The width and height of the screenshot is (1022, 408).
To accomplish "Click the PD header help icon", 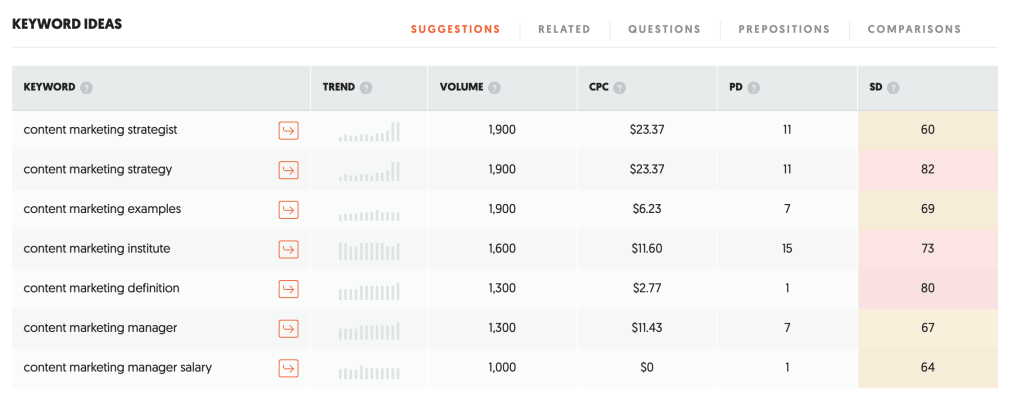I will 753,88.
